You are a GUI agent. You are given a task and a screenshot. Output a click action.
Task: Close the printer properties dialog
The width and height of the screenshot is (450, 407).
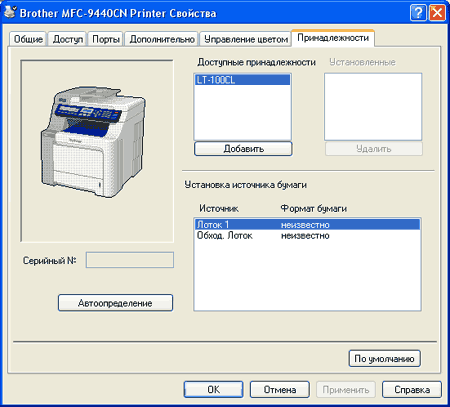coord(437,13)
